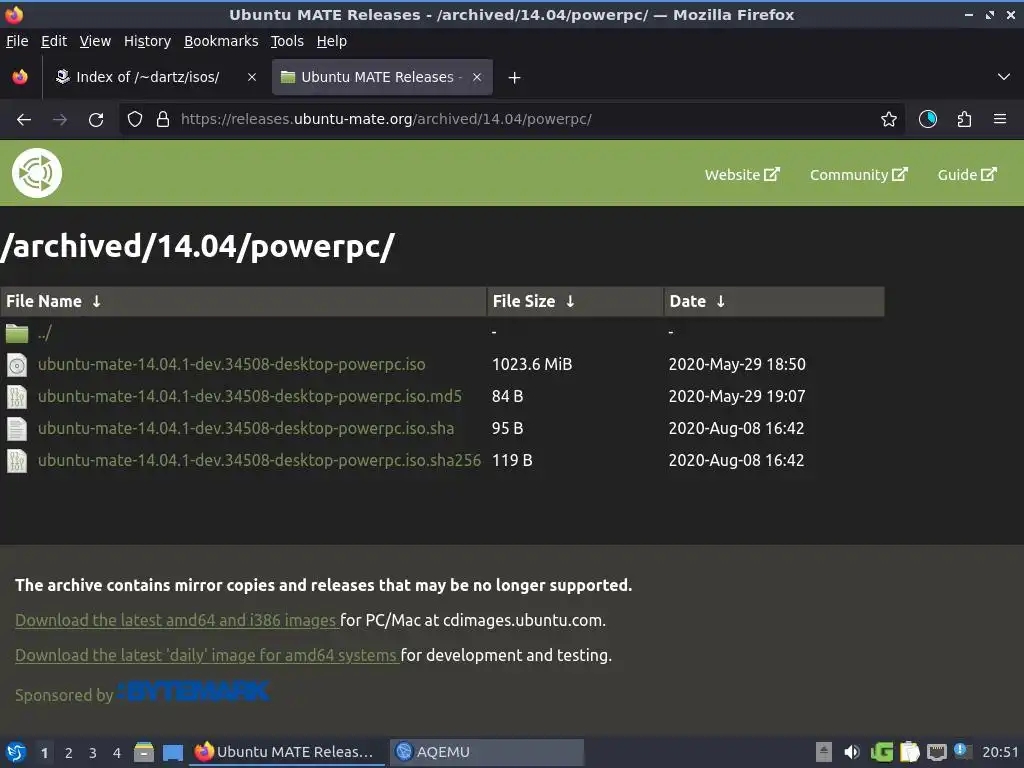Close the Index of /~dartz/isos/ tab
The width and height of the screenshot is (1024, 768).
(251, 77)
